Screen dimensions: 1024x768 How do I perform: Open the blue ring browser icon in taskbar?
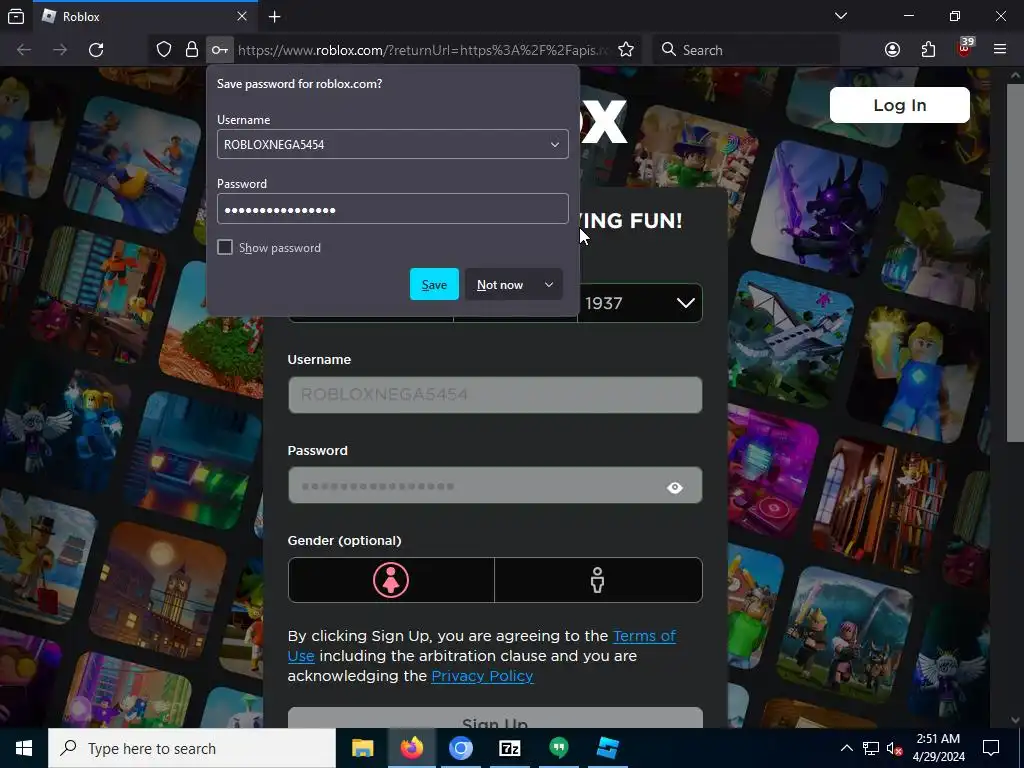(460, 748)
